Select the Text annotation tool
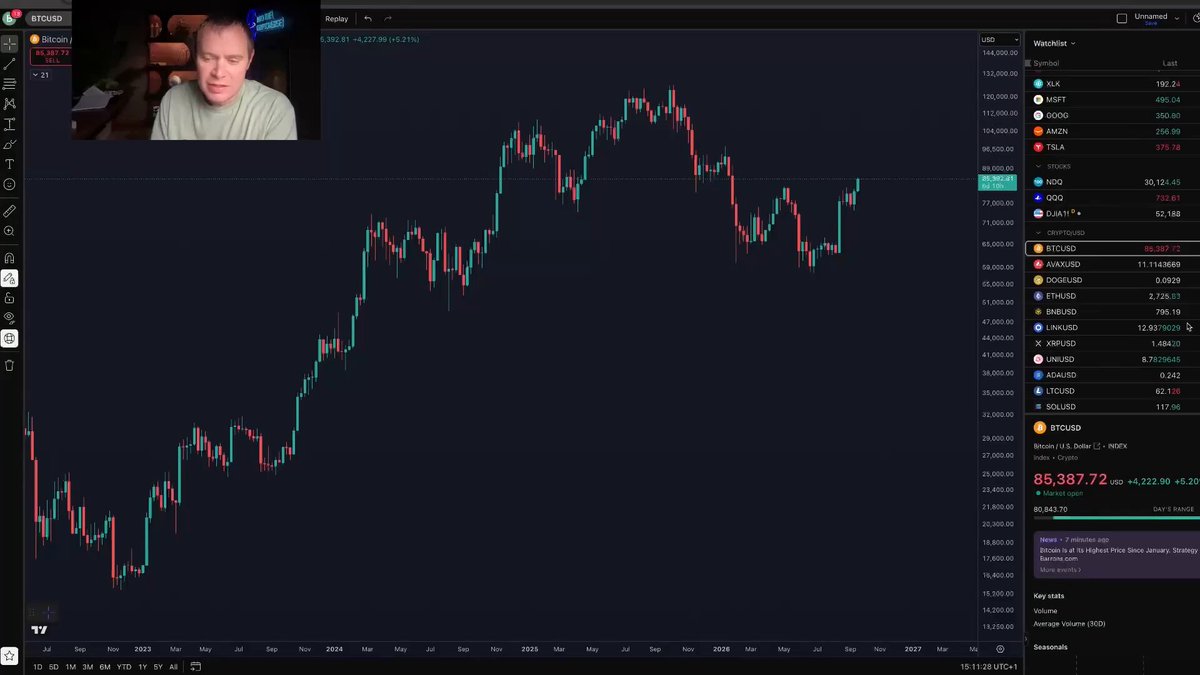 tap(10, 164)
